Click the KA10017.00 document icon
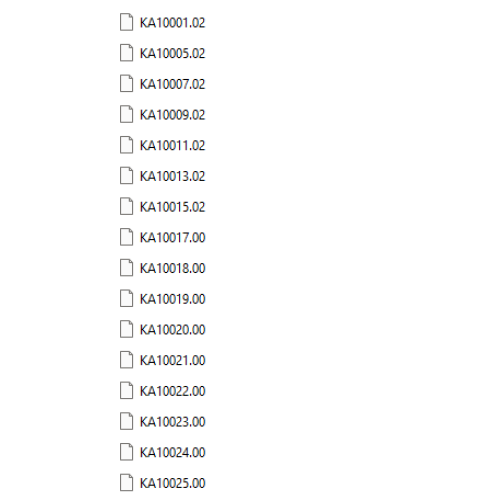Viewport: 500px width, 500px height. [x=126, y=237]
